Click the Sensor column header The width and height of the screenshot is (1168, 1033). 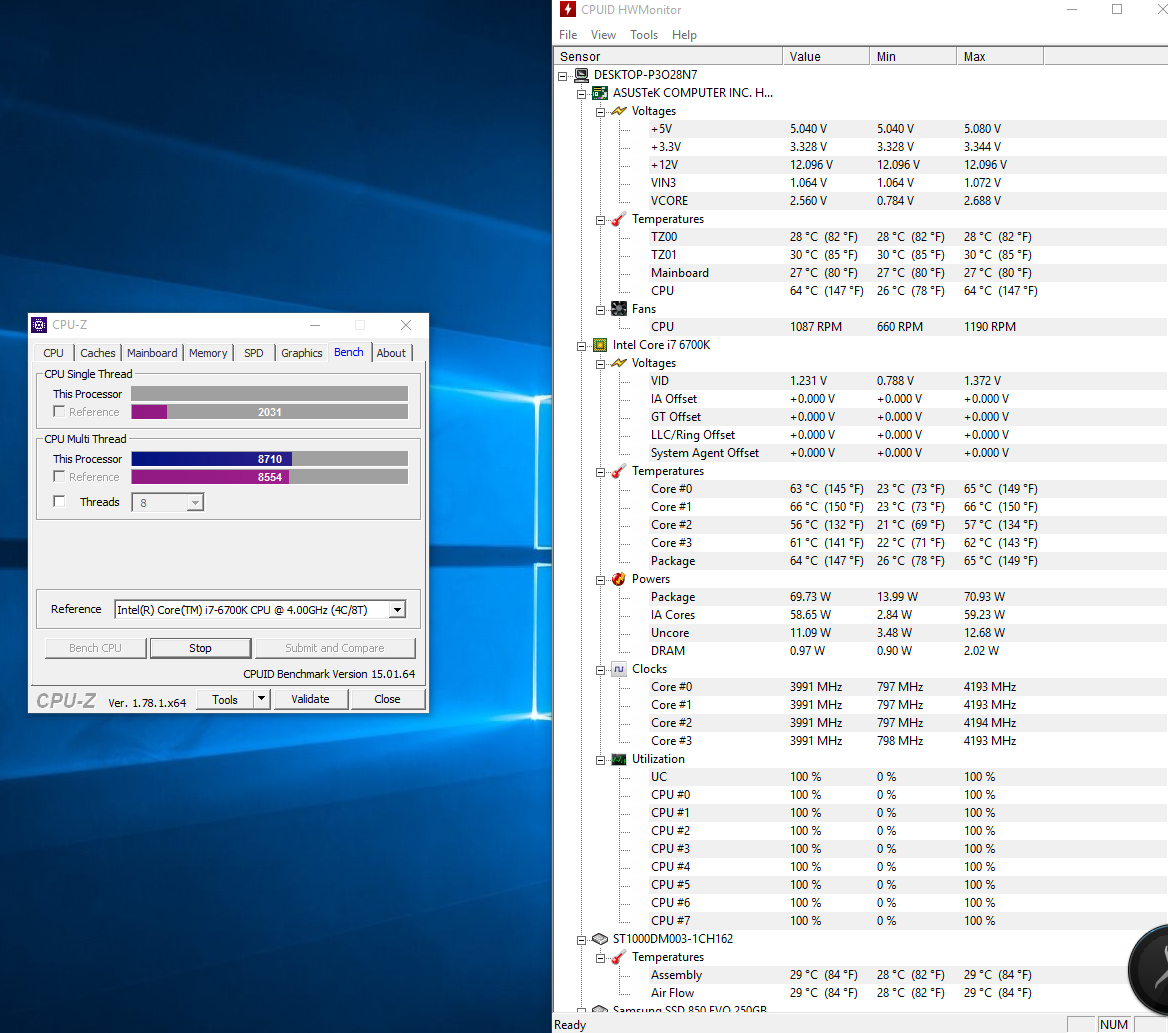[668, 57]
